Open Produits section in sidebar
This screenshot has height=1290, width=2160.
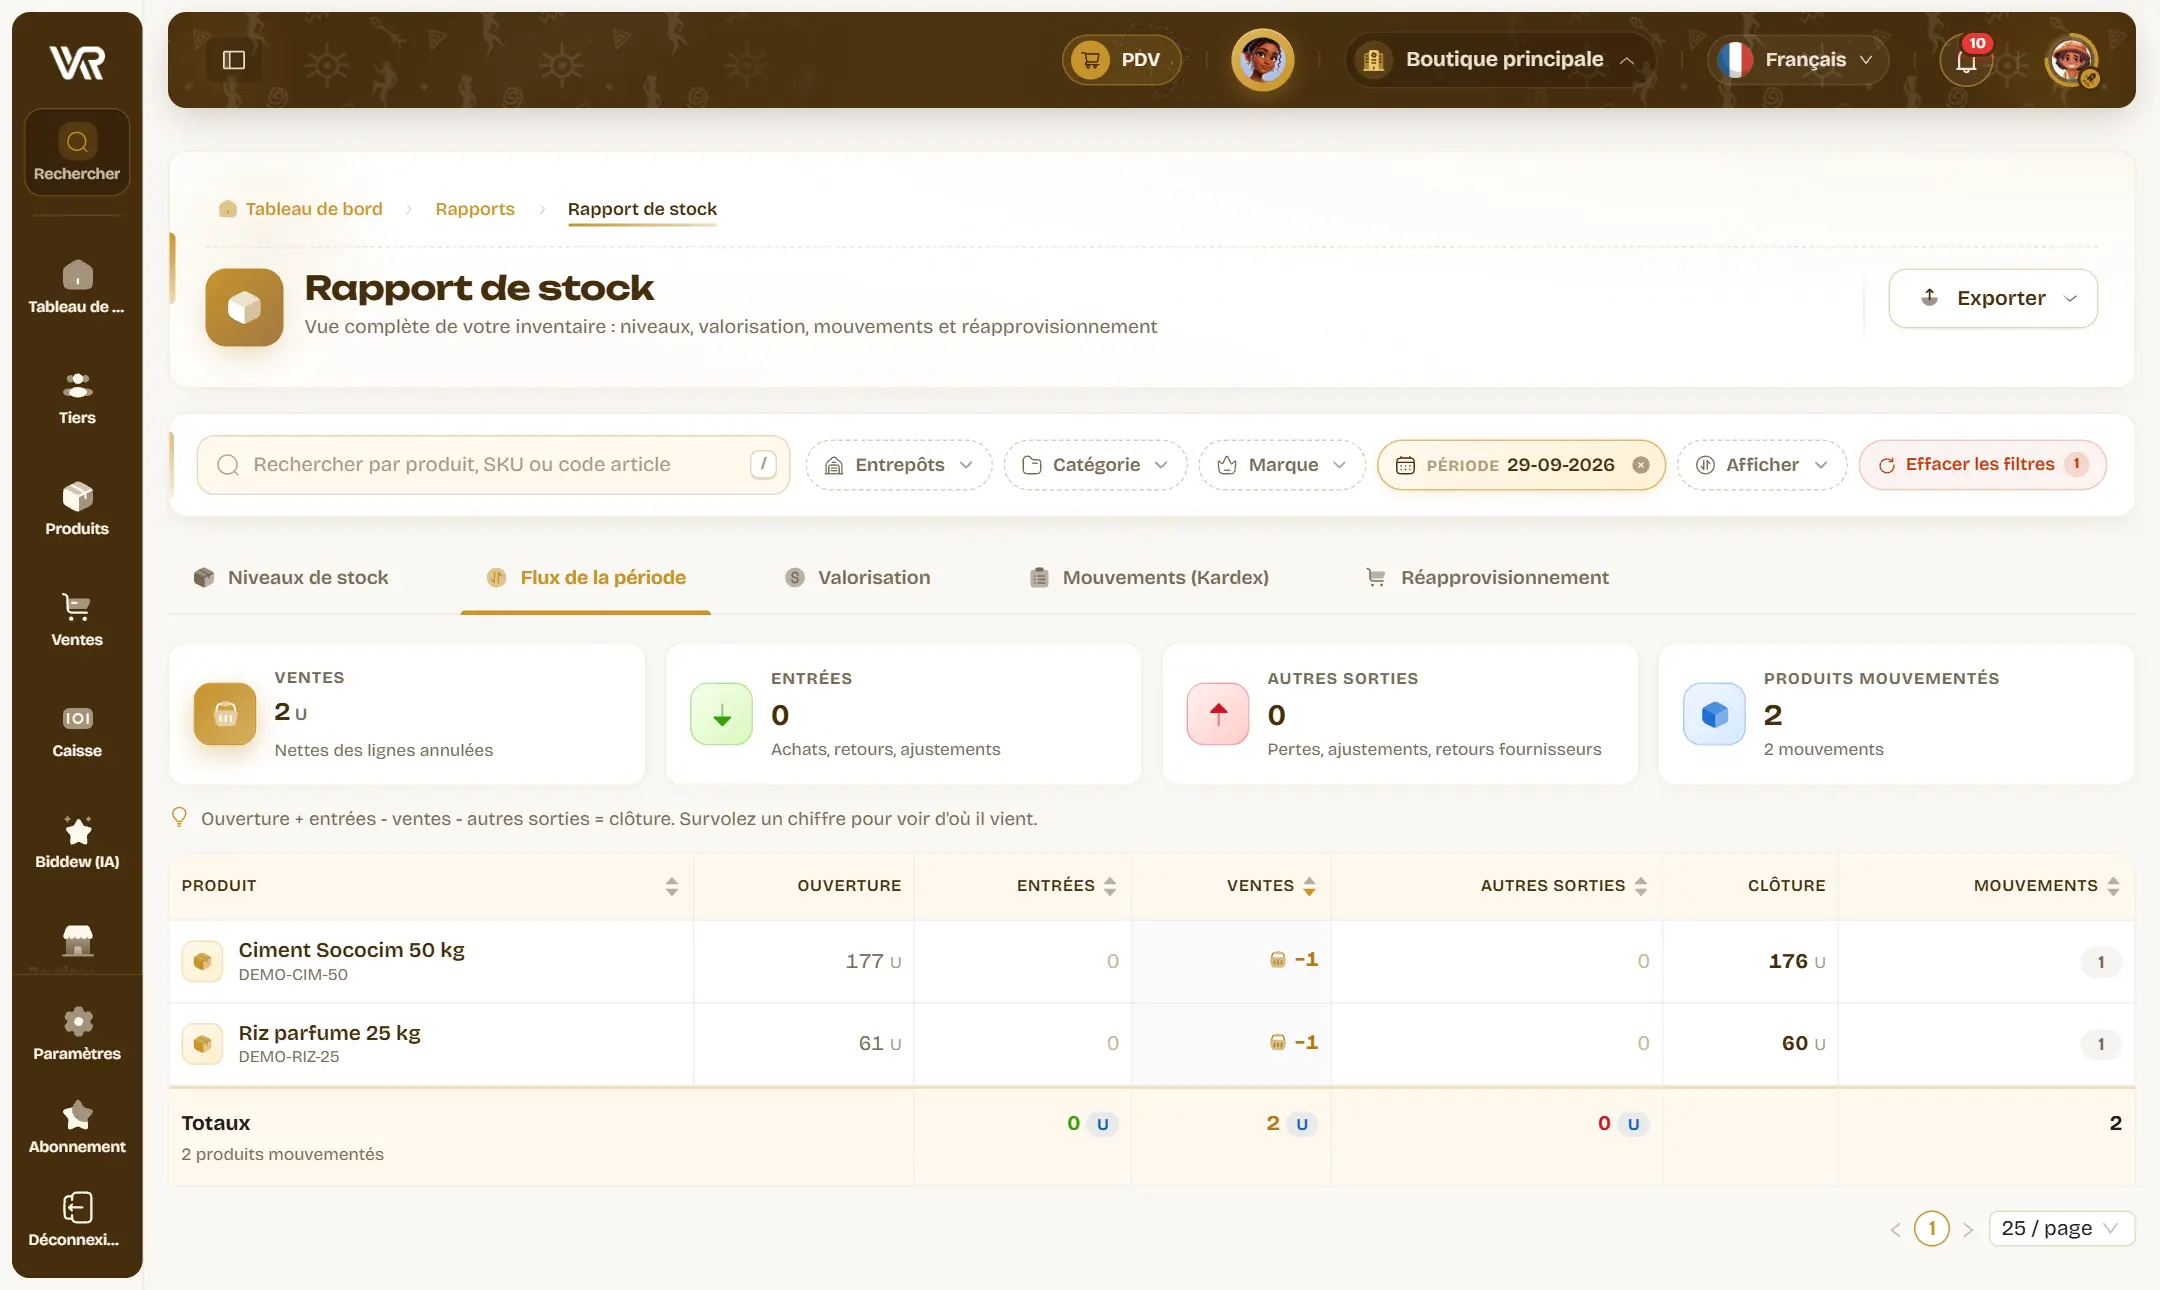[77, 509]
